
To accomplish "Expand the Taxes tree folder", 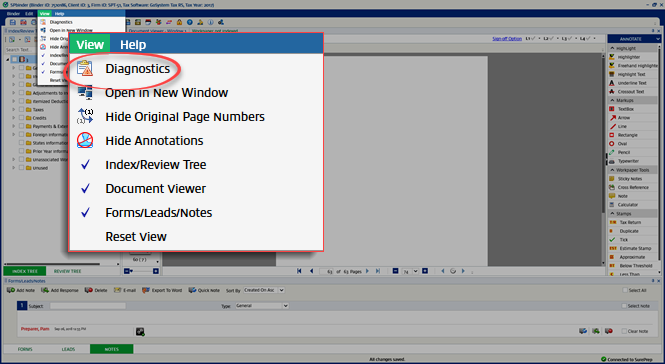I will tap(14, 109).
